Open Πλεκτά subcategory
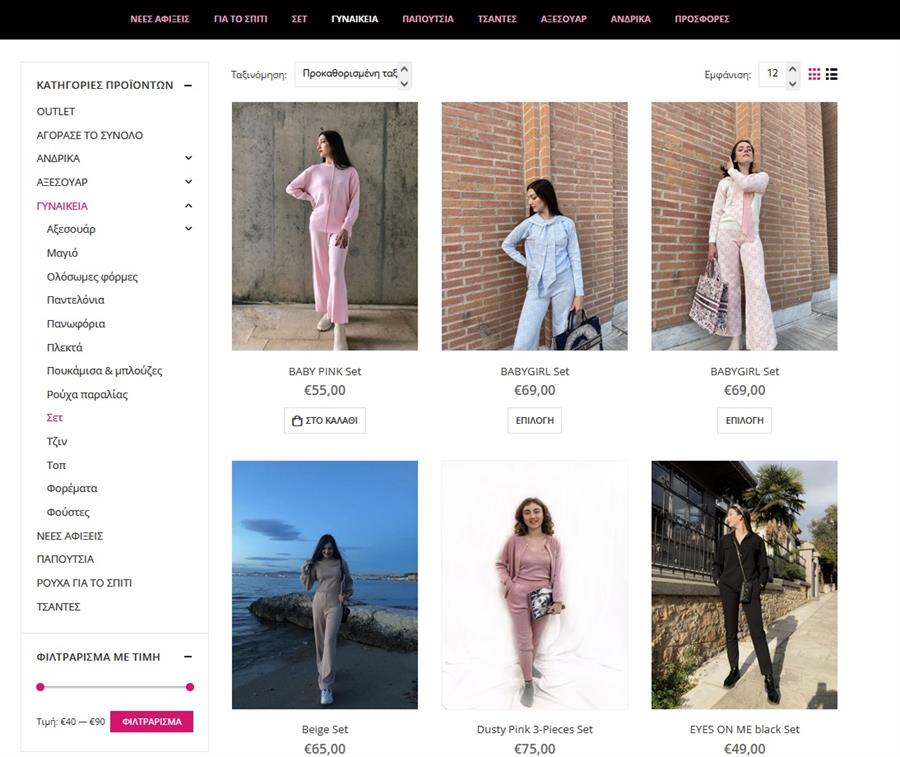 click(x=64, y=348)
